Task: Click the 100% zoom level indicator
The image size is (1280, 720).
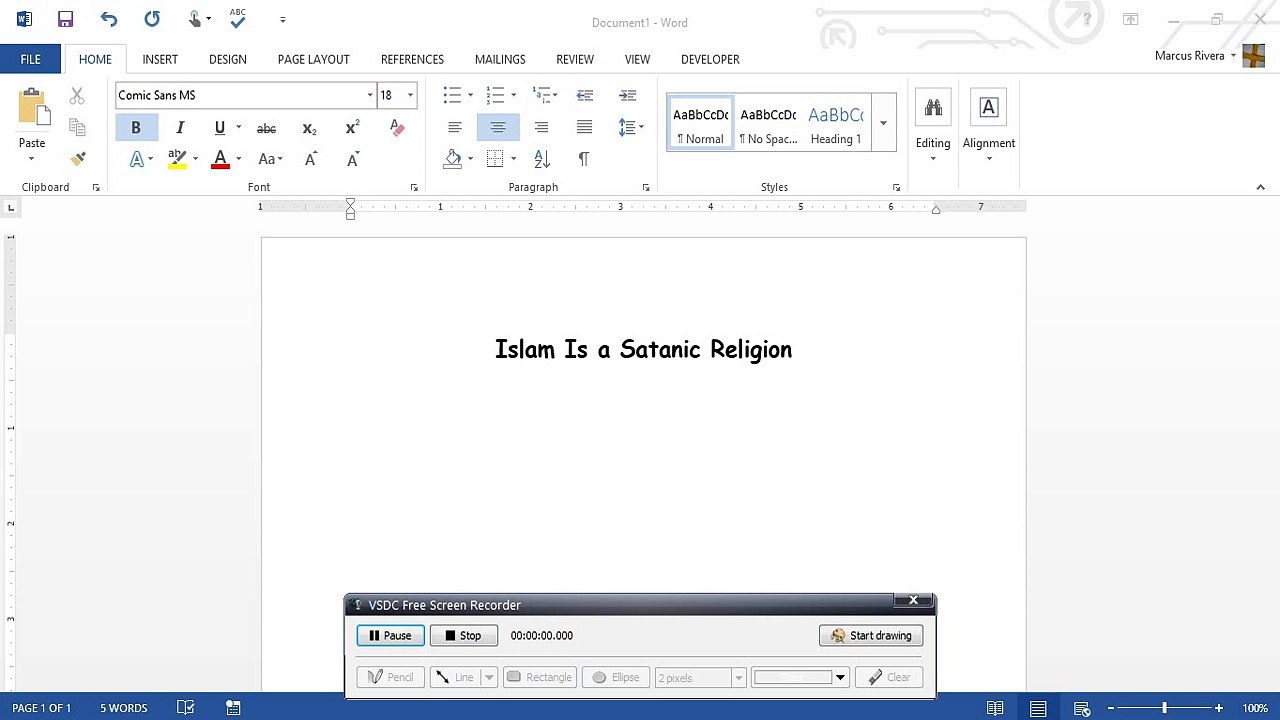Action: point(1255,708)
